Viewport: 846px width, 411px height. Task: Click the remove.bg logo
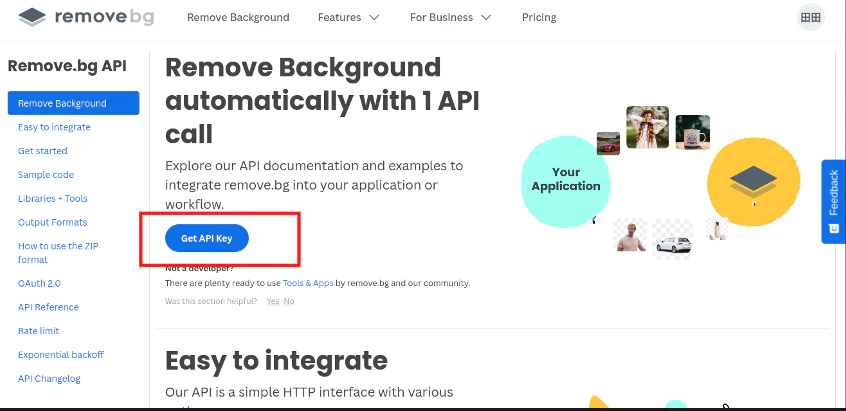(86, 17)
